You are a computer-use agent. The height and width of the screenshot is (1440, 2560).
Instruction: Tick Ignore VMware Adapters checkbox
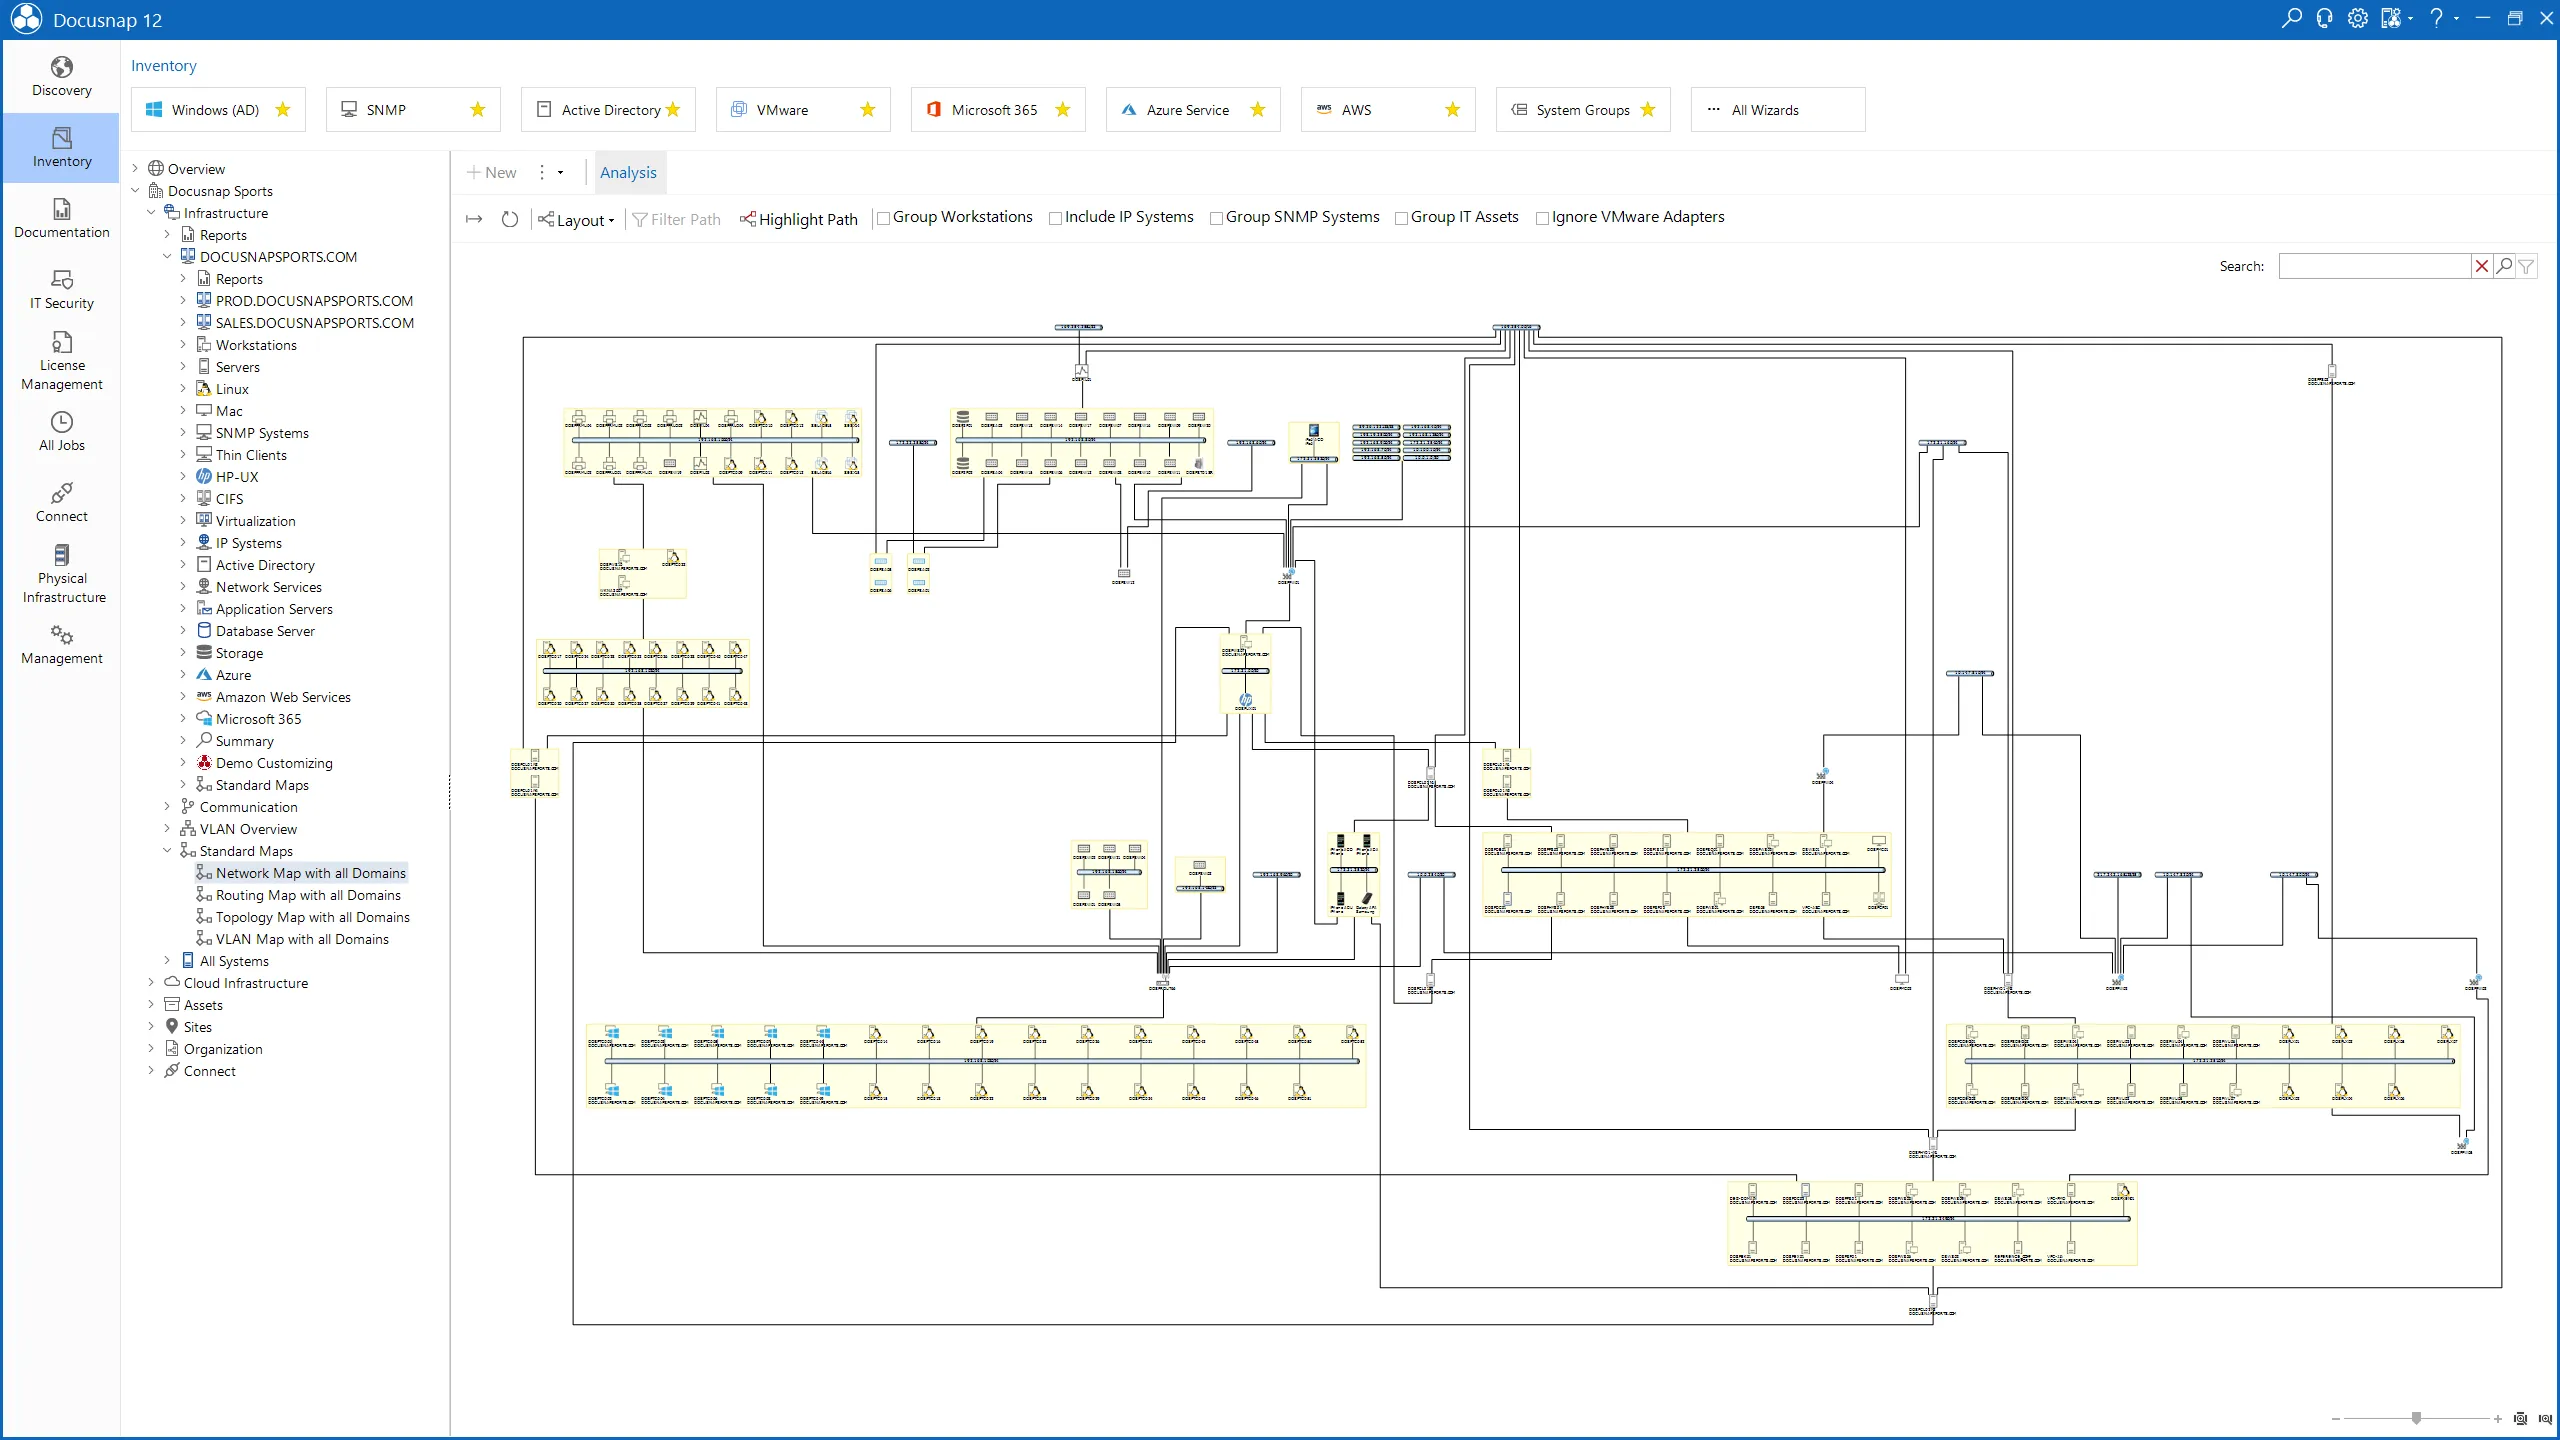point(1542,218)
